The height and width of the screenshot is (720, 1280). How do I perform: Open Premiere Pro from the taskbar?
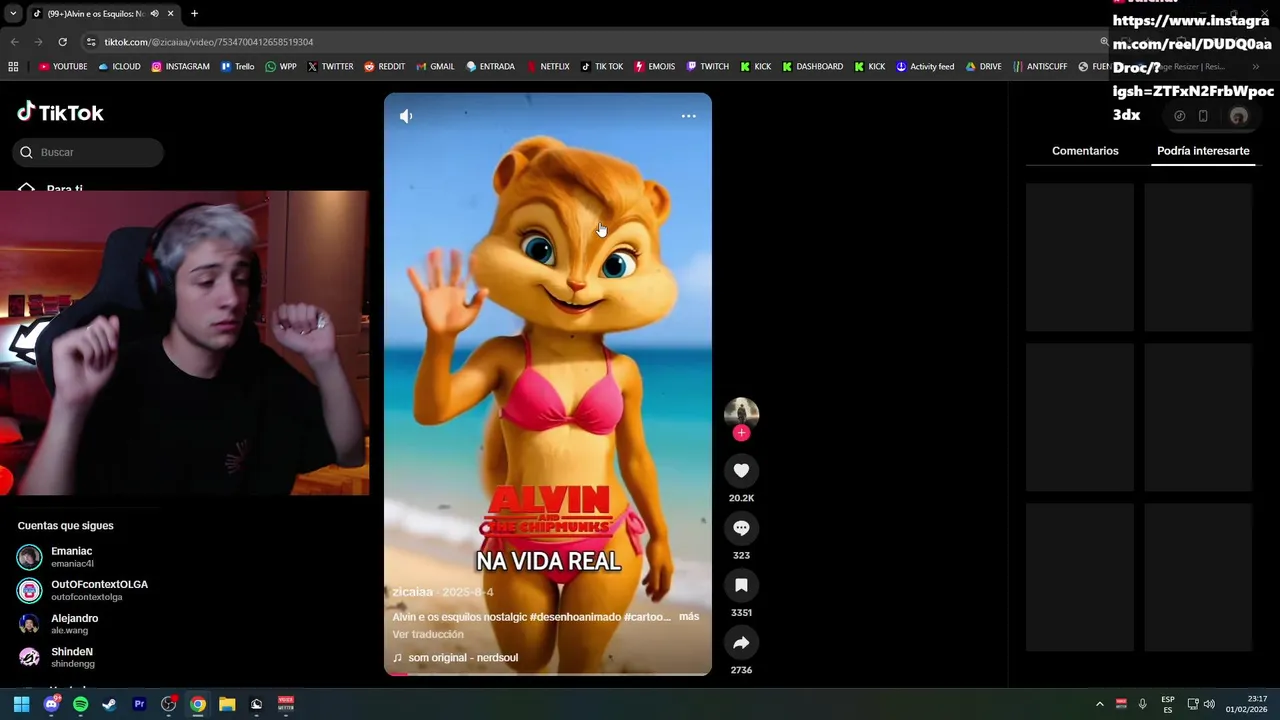139,704
